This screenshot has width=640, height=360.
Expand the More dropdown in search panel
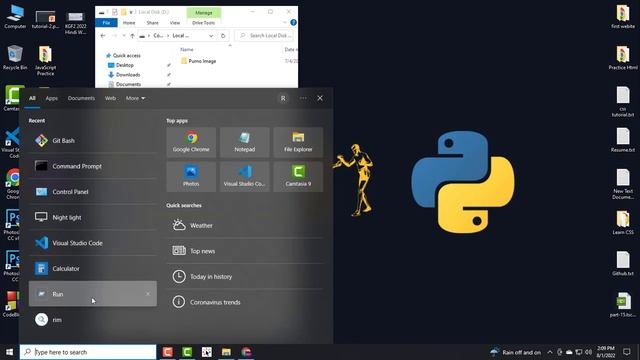click(x=135, y=98)
